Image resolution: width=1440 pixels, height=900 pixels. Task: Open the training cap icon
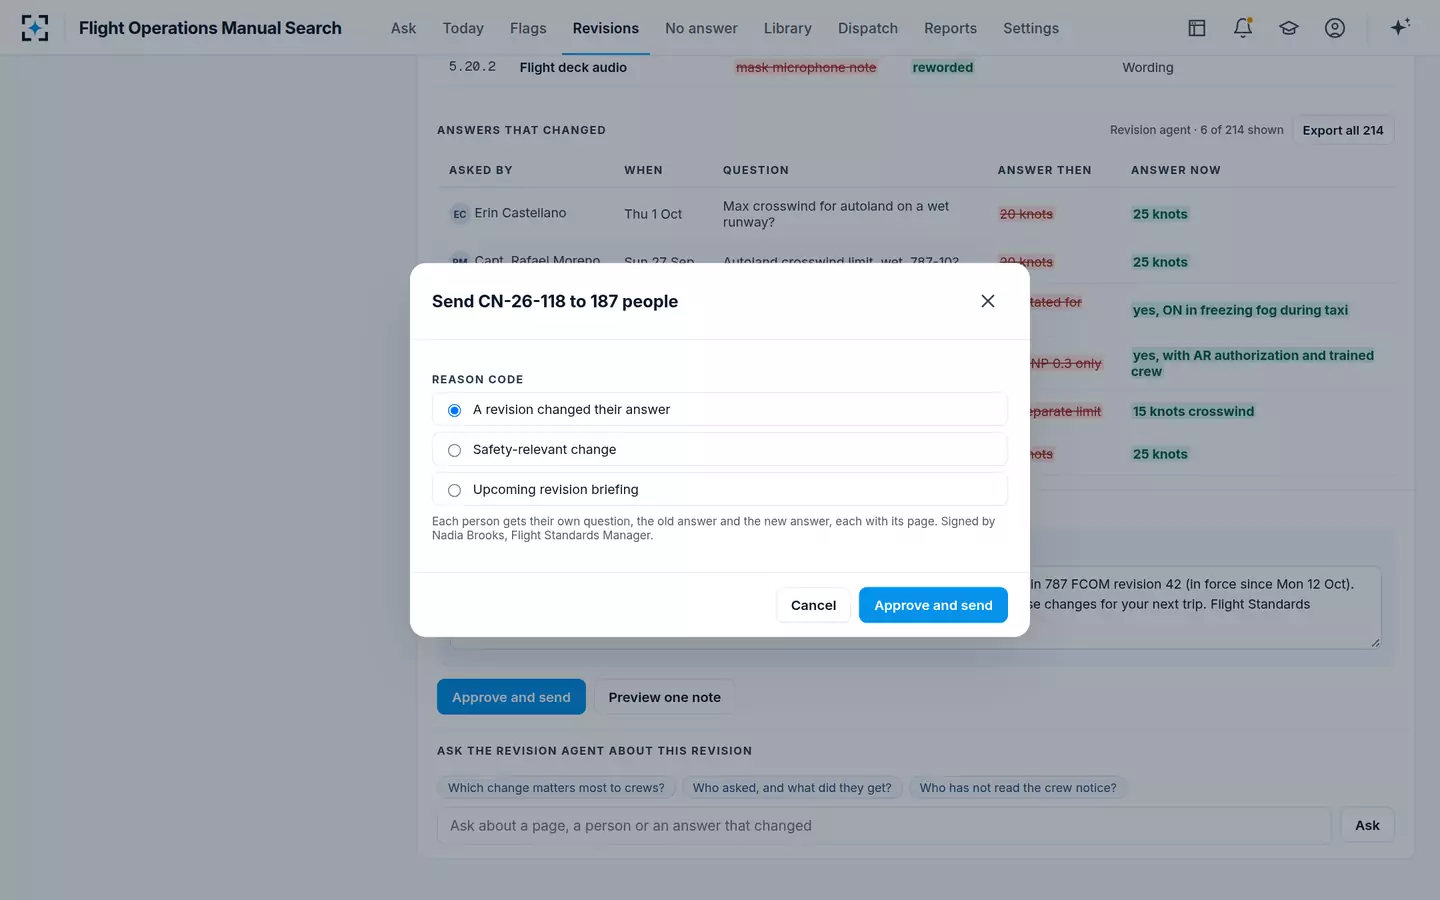(1289, 28)
